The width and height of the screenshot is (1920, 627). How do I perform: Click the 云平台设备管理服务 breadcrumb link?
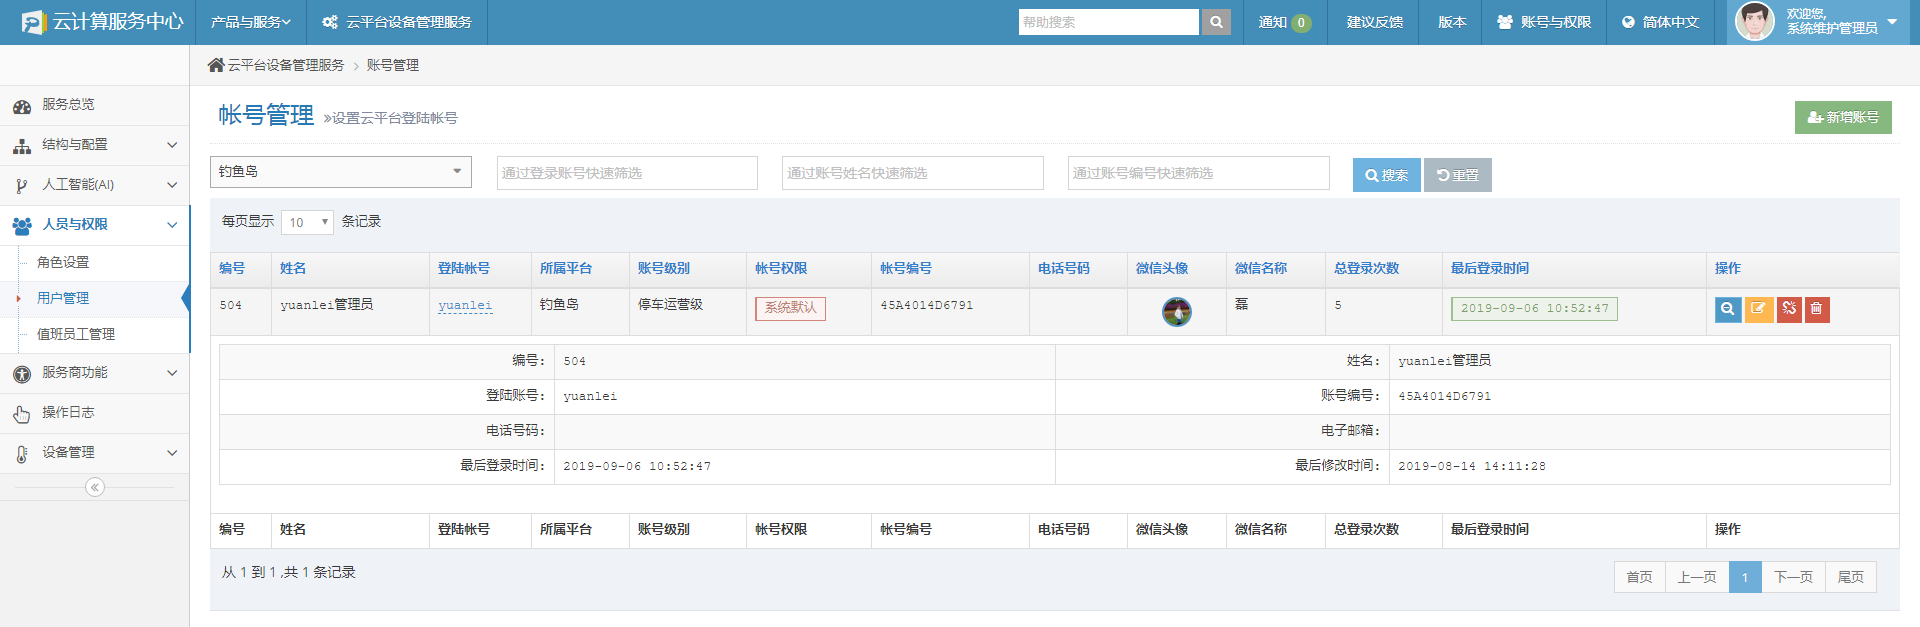point(285,65)
